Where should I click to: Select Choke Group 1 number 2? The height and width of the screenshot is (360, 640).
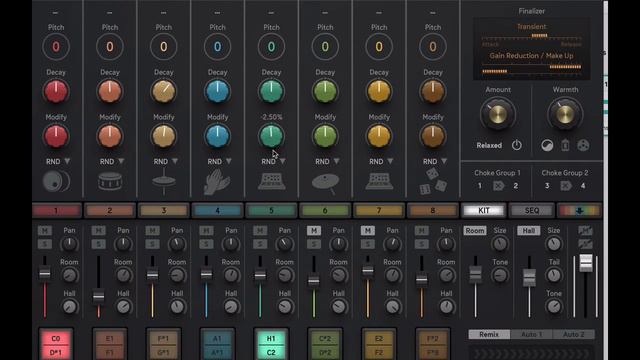(516, 186)
